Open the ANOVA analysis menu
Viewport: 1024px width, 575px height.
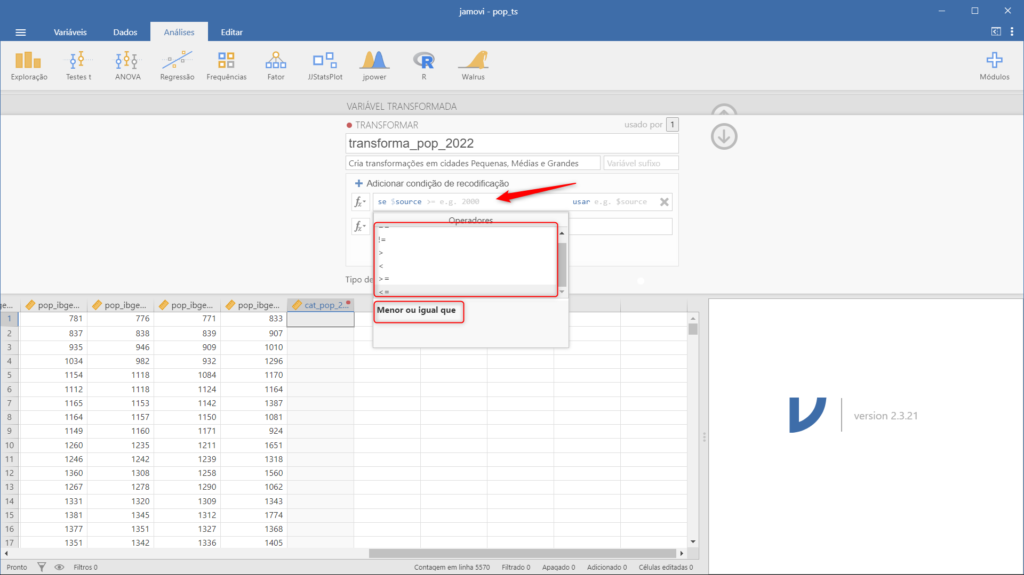(127, 66)
